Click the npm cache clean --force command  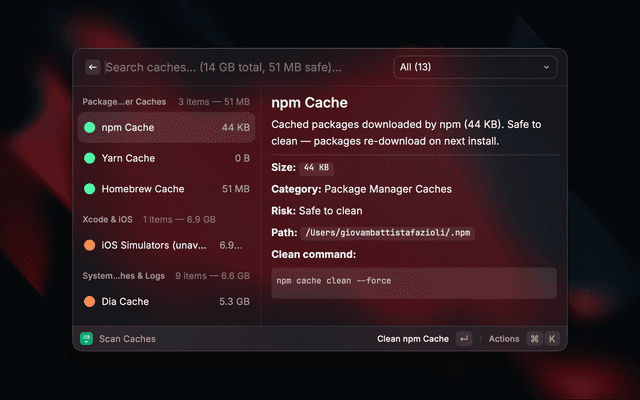click(x=333, y=281)
